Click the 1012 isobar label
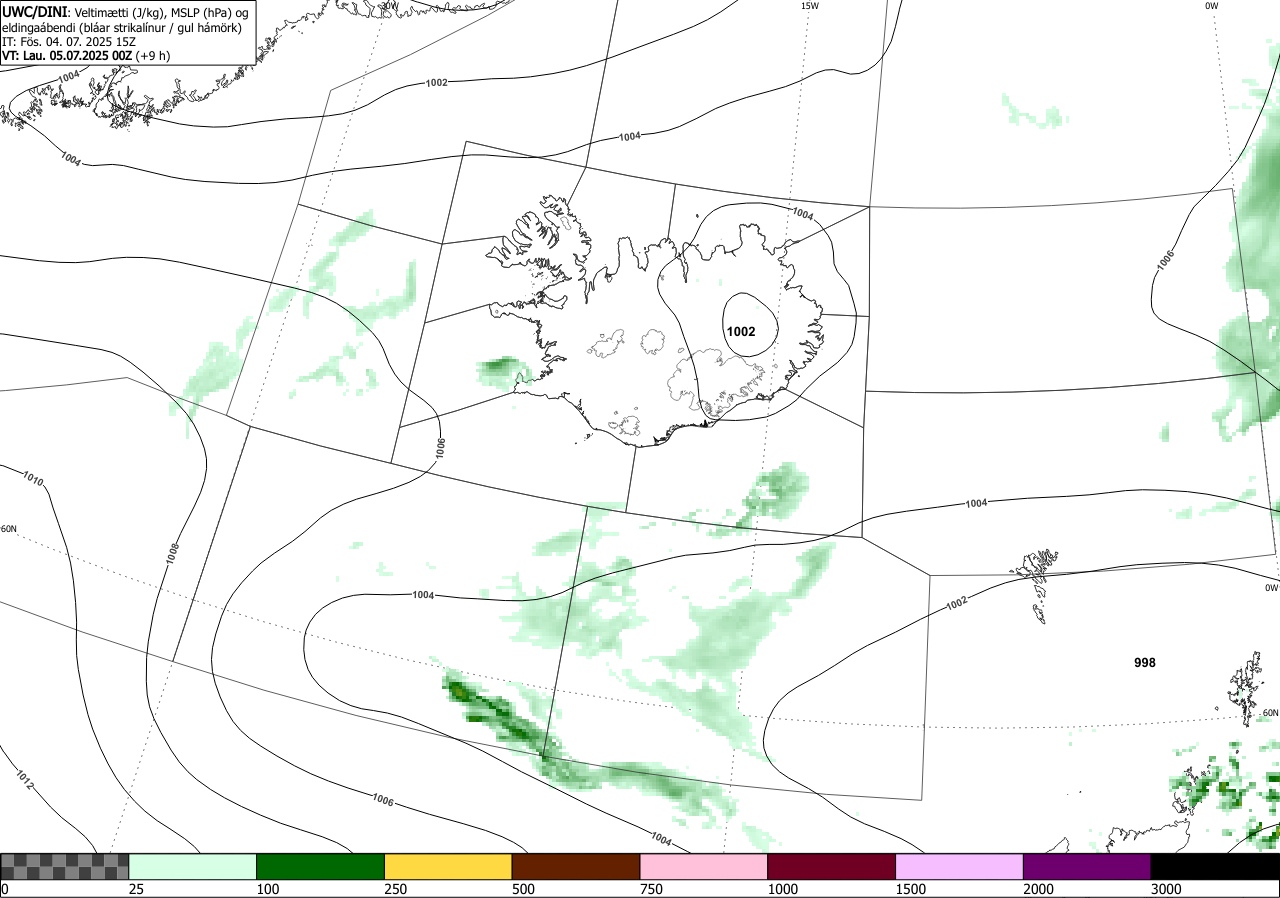This screenshot has height=898, width=1280. point(25,780)
